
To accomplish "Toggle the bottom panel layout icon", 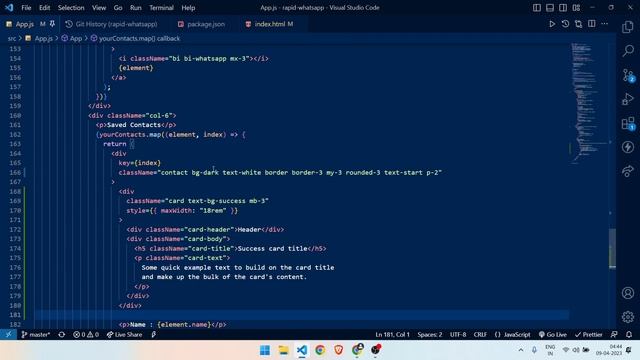I will tap(550, 8).
